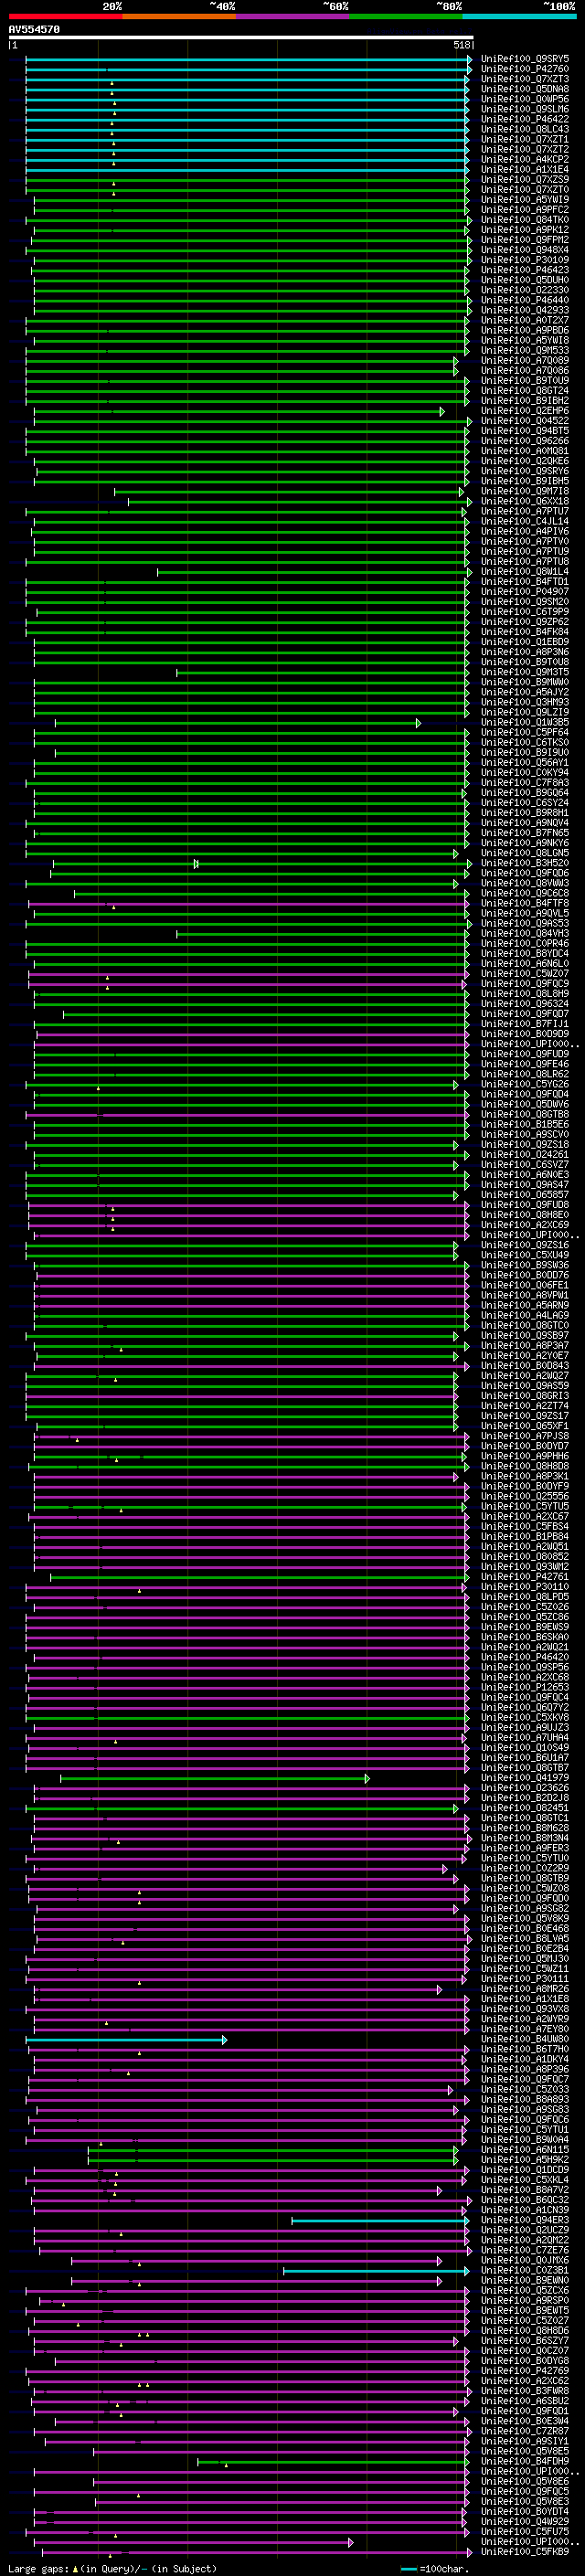Select the UniRef100_Q7XZS9 entry

(x=525, y=180)
